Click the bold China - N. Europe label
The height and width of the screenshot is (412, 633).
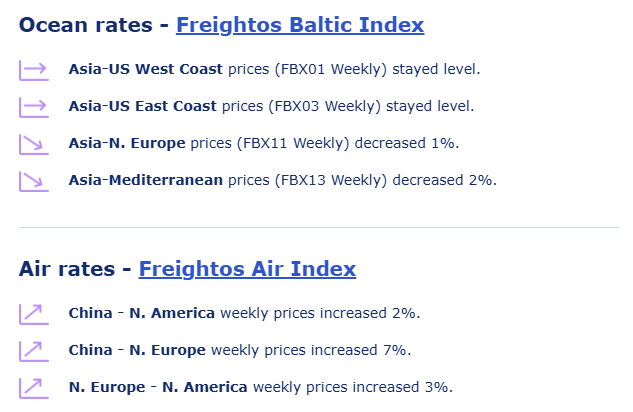pos(137,350)
